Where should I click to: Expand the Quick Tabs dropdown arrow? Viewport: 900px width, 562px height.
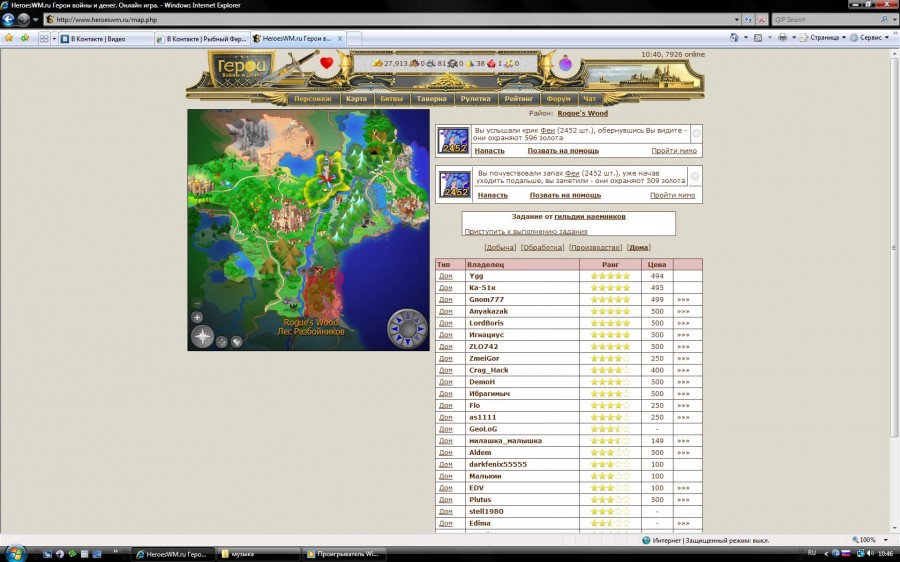(x=55, y=38)
